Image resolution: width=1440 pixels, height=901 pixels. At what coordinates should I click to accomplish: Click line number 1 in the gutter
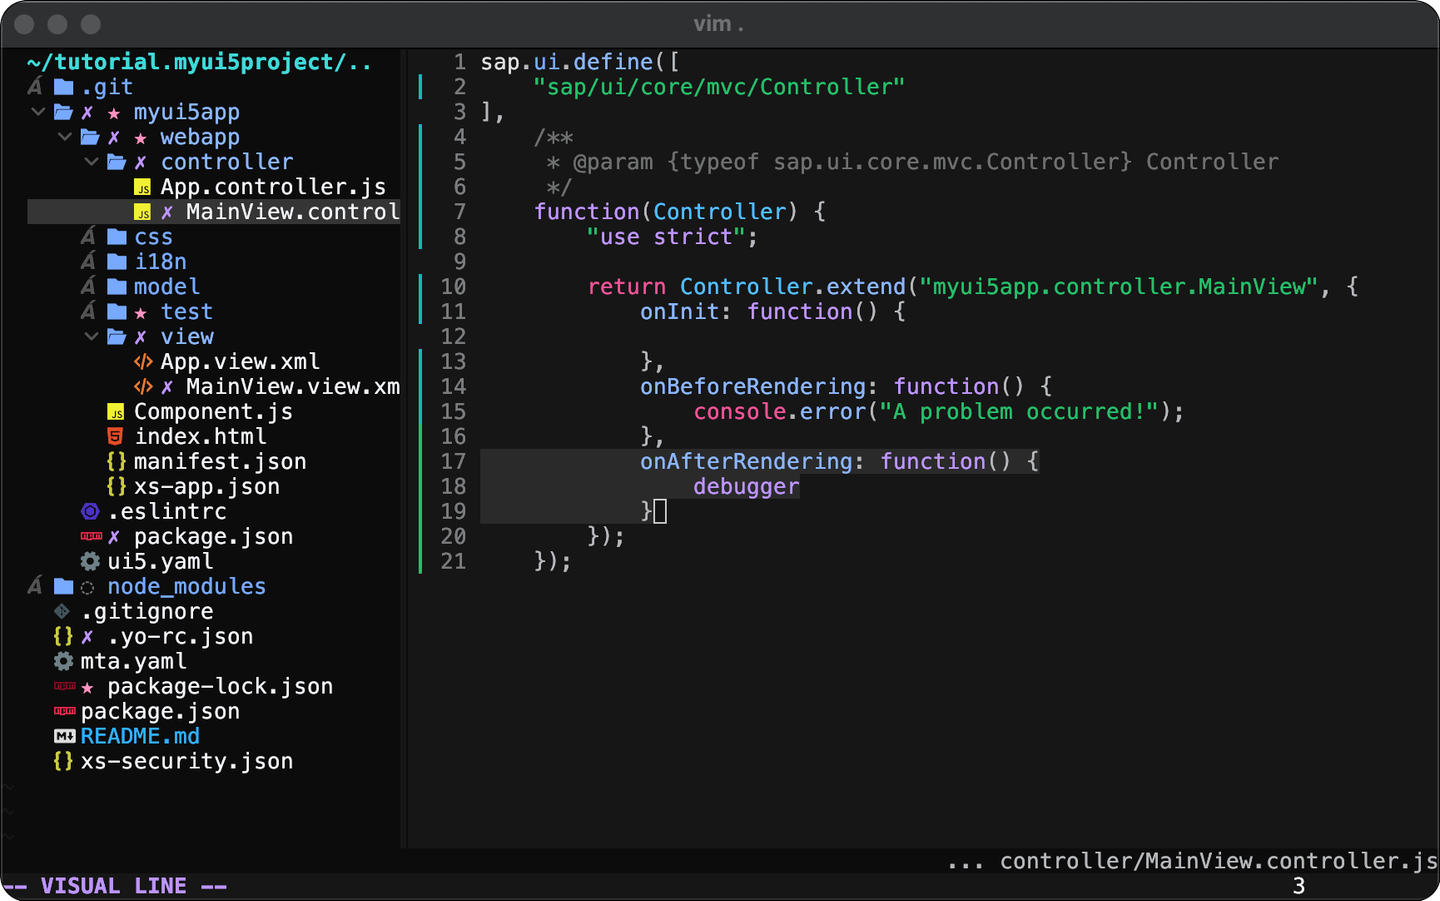(460, 62)
